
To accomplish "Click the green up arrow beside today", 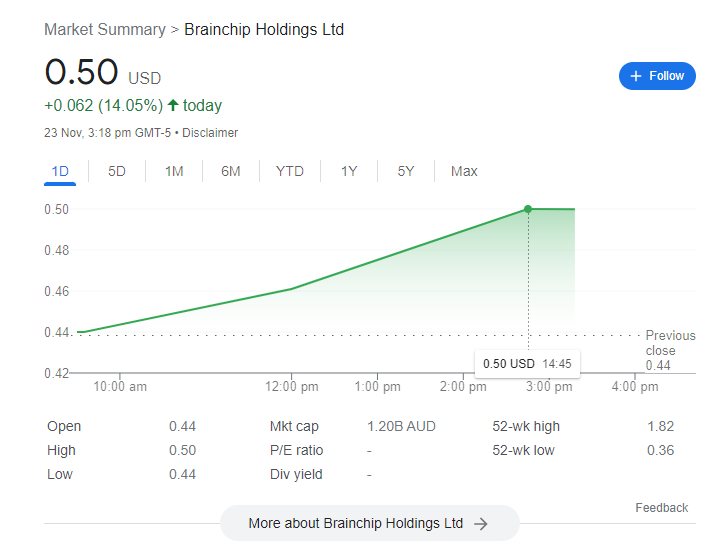I will click(173, 105).
